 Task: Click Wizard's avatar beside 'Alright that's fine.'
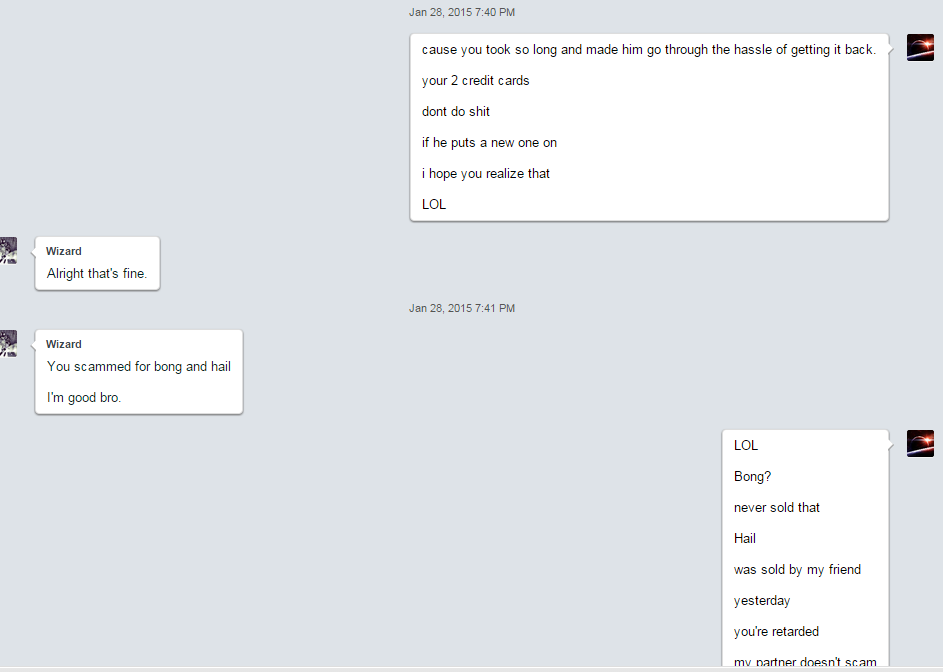[x=8, y=250]
